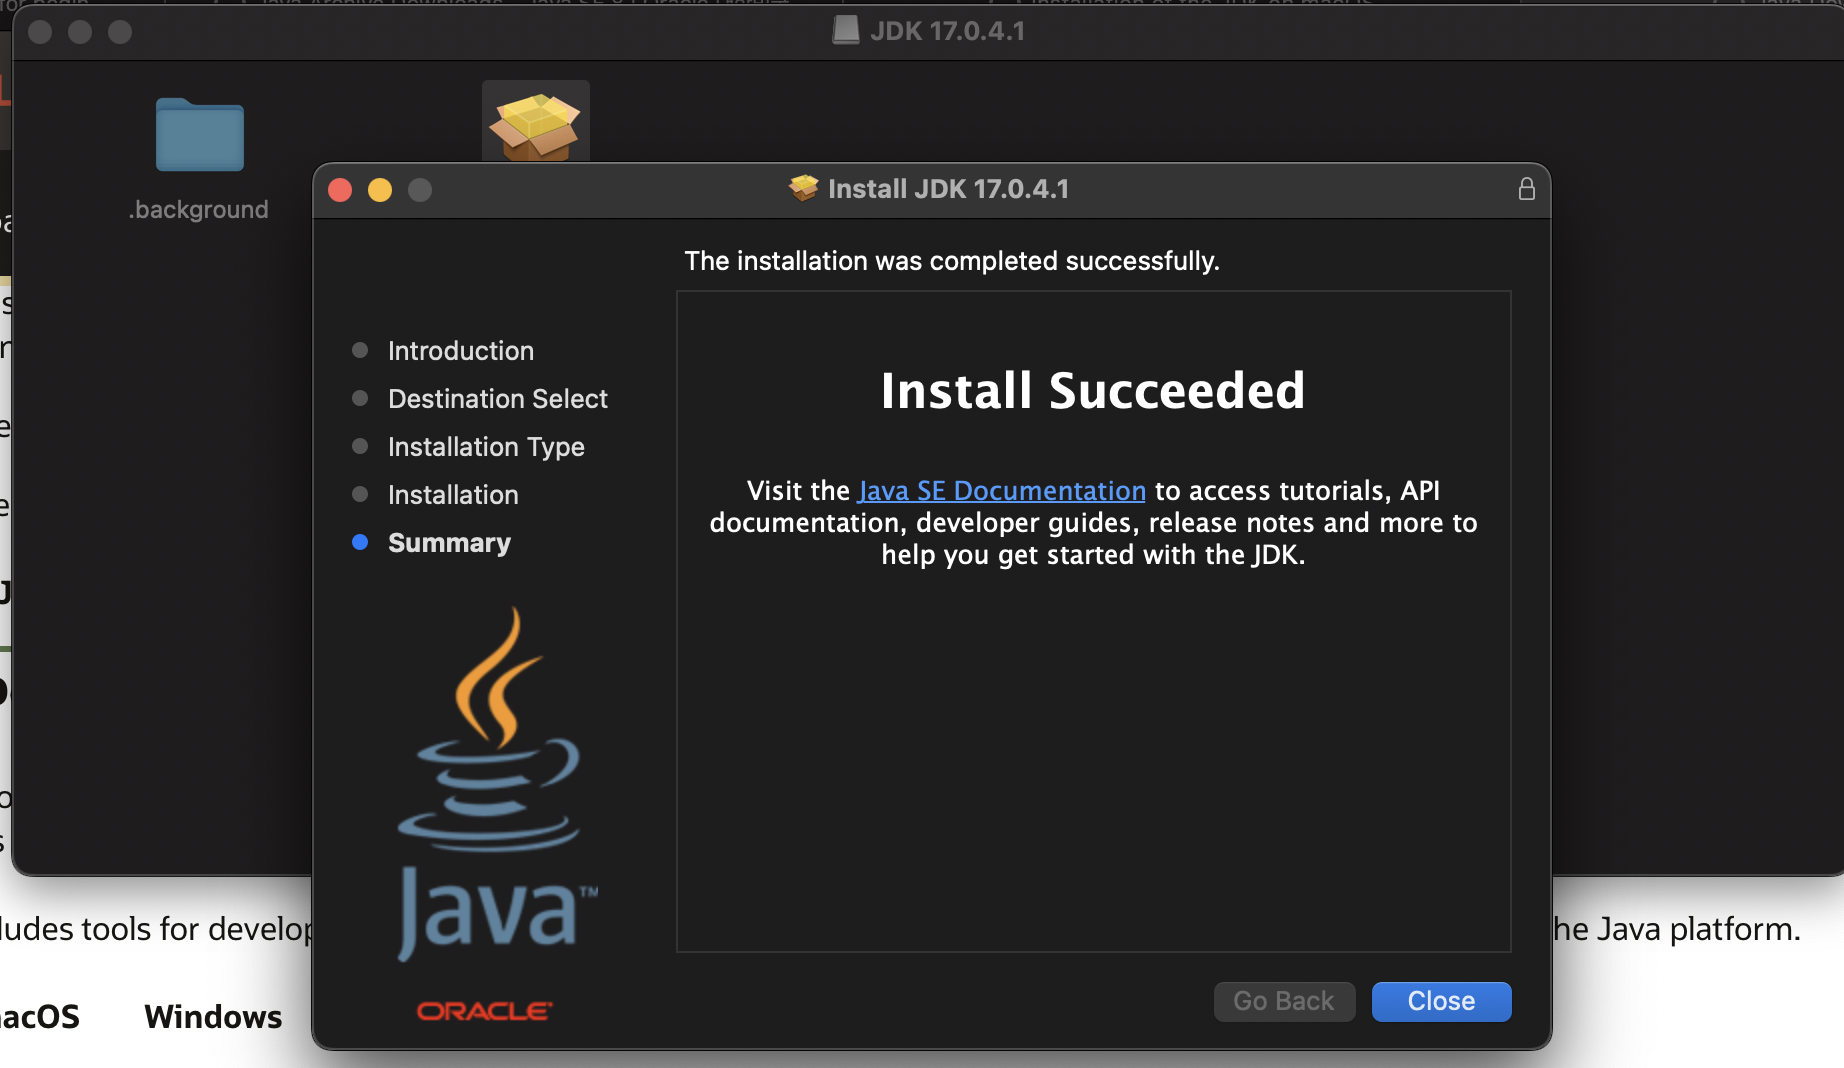Screen dimensions: 1844x1068
Task: Click the Destination Select step
Action: (498, 399)
